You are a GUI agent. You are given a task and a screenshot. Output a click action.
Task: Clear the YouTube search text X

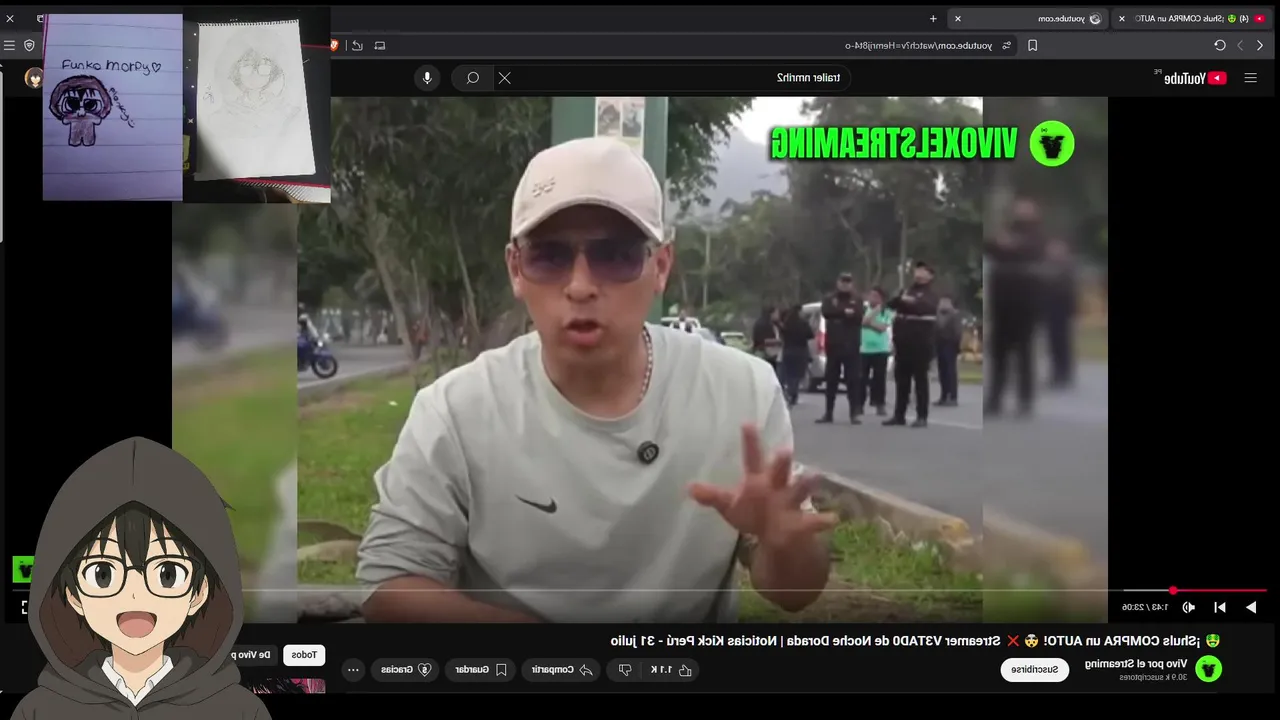[x=505, y=78]
